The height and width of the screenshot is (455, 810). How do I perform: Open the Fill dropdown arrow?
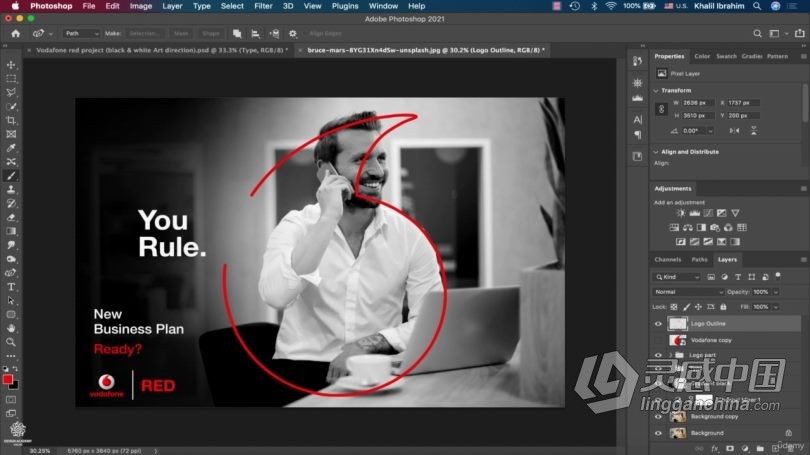coord(776,307)
